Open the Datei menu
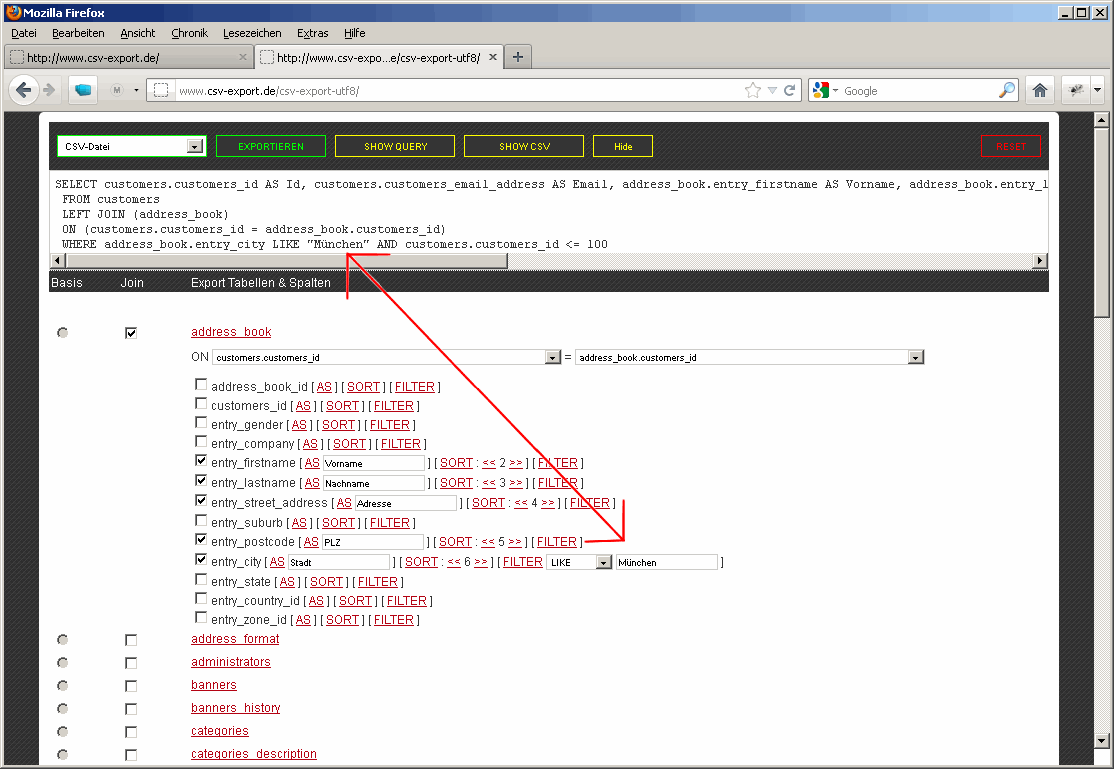This screenshot has height=769, width=1114. [x=24, y=33]
